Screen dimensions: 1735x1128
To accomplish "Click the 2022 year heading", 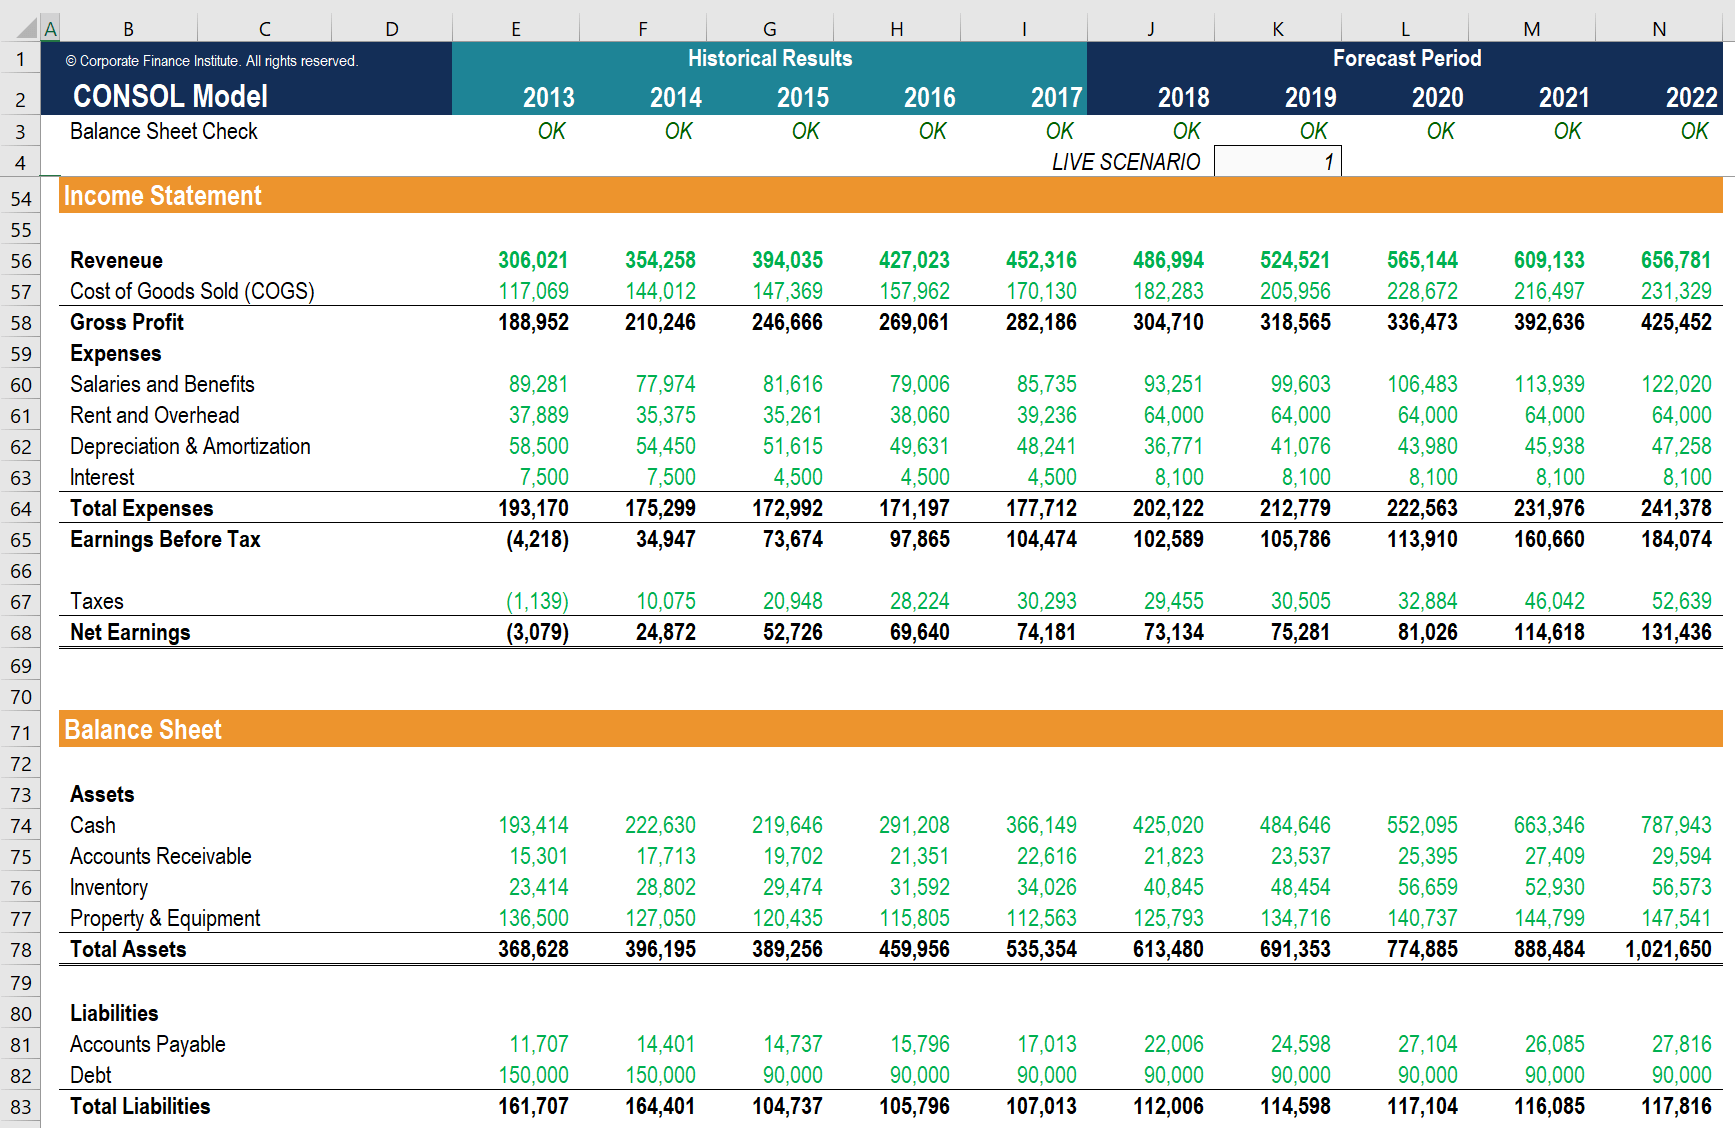I will click(x=1691, y=97).
